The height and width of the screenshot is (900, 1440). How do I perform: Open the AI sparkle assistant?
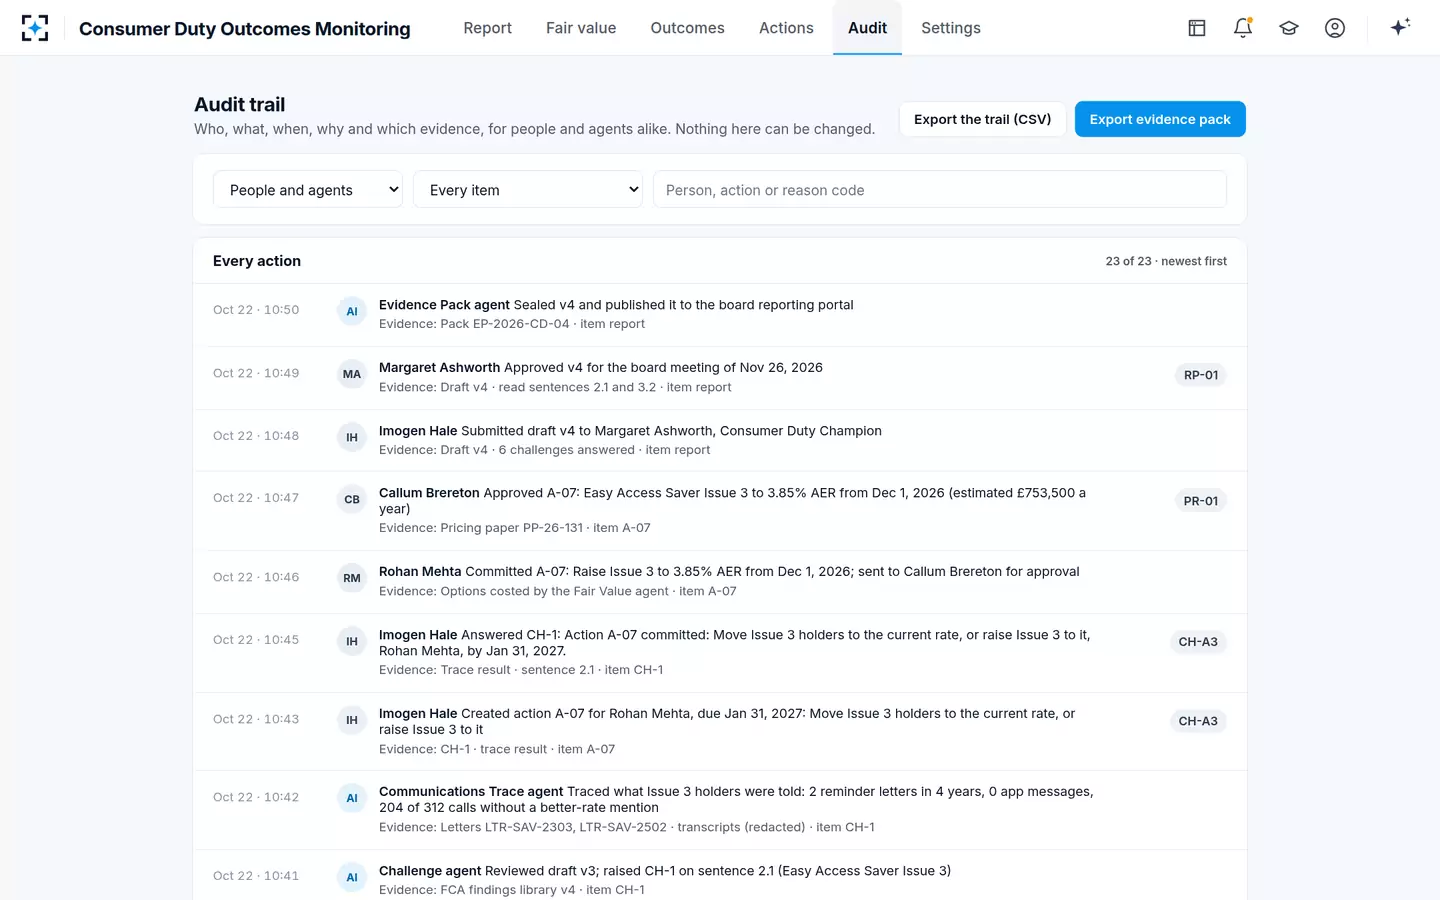[1400, 27]
